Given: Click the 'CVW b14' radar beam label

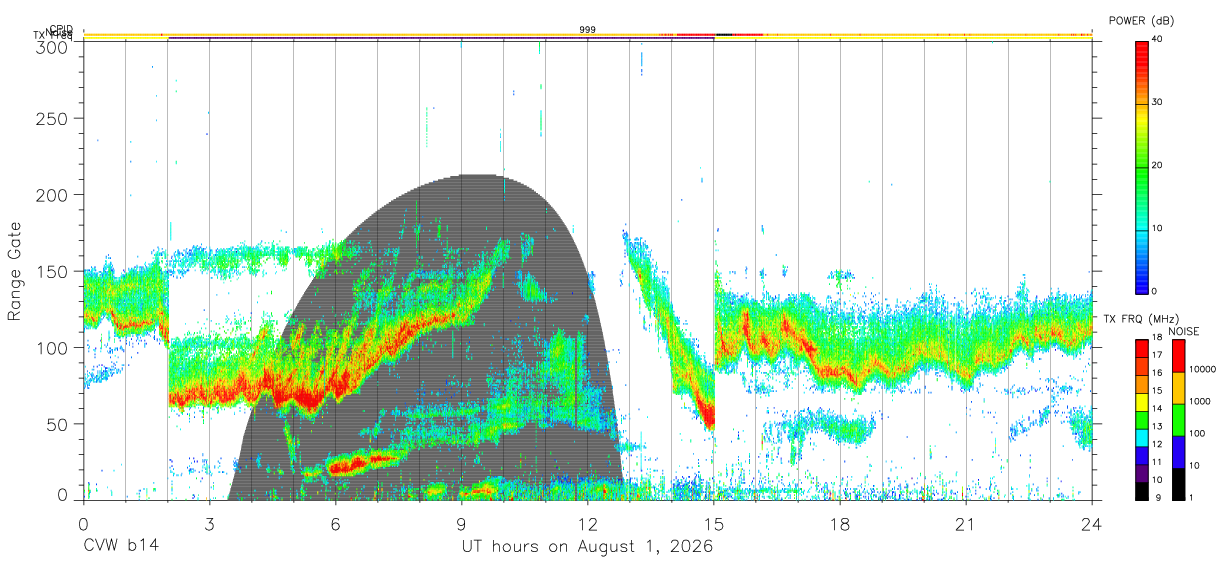Looking at the screenshot, I should pyautogui.click(x=121, y=547).
